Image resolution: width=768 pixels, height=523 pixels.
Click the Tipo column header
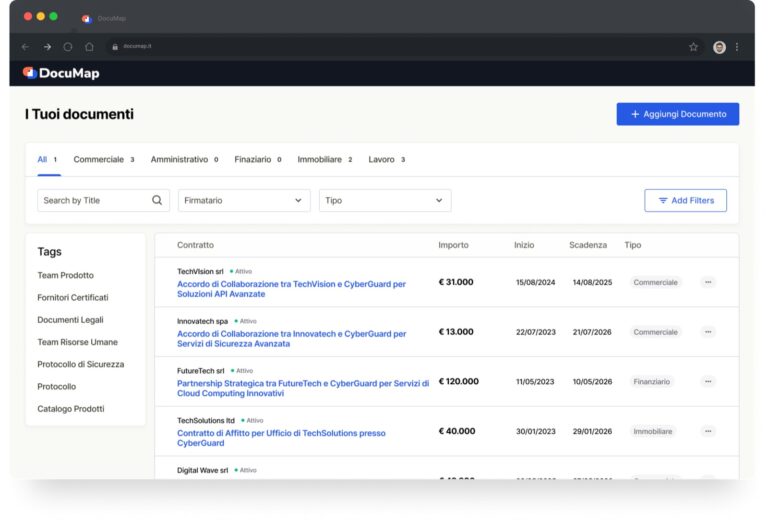632,245
